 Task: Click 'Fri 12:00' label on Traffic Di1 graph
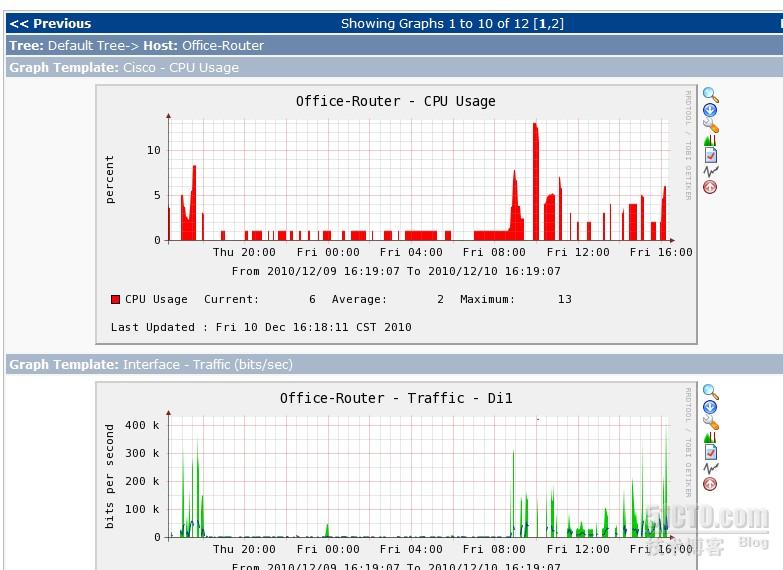[x=578, y=549]
